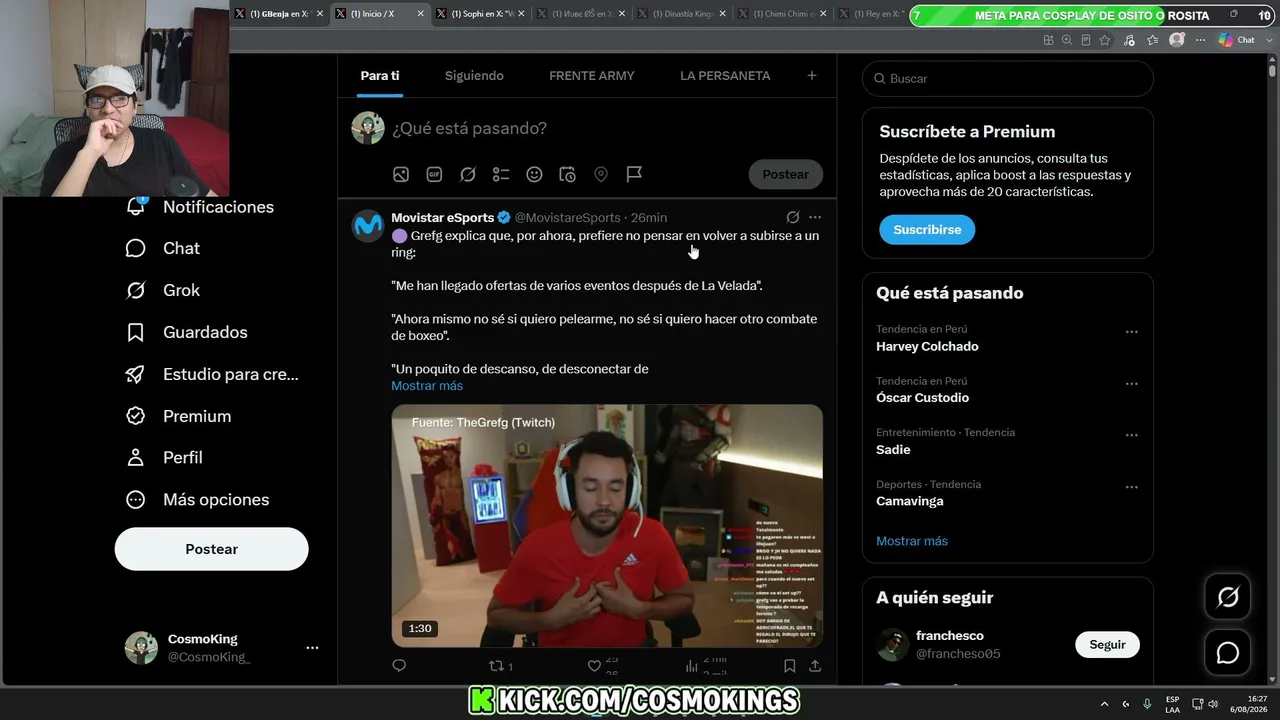Open the taskbar volume control
The image size is (1280, 720).
(x=1213, y=704)
